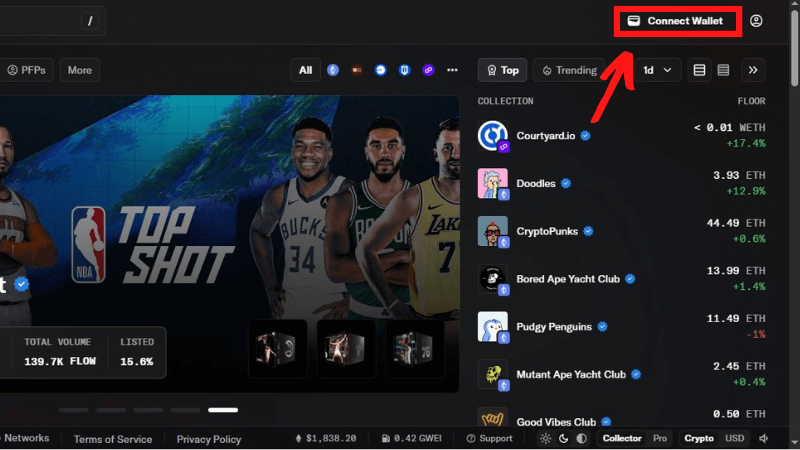Open the profile account icon
The image size is (800, 450).
[756, 21]
